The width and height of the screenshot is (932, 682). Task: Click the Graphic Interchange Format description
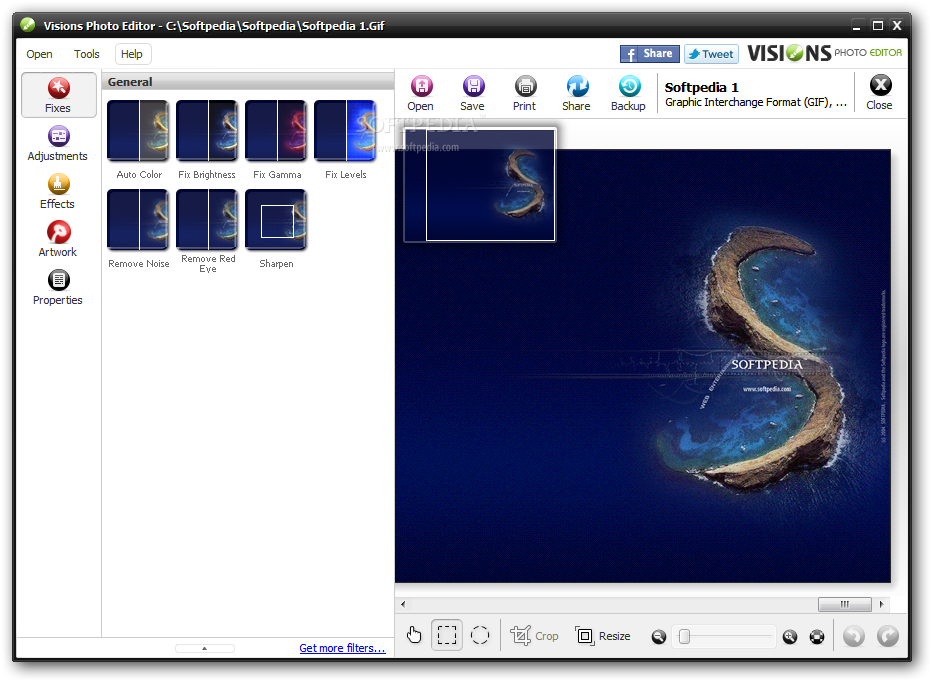coord(755,102)
